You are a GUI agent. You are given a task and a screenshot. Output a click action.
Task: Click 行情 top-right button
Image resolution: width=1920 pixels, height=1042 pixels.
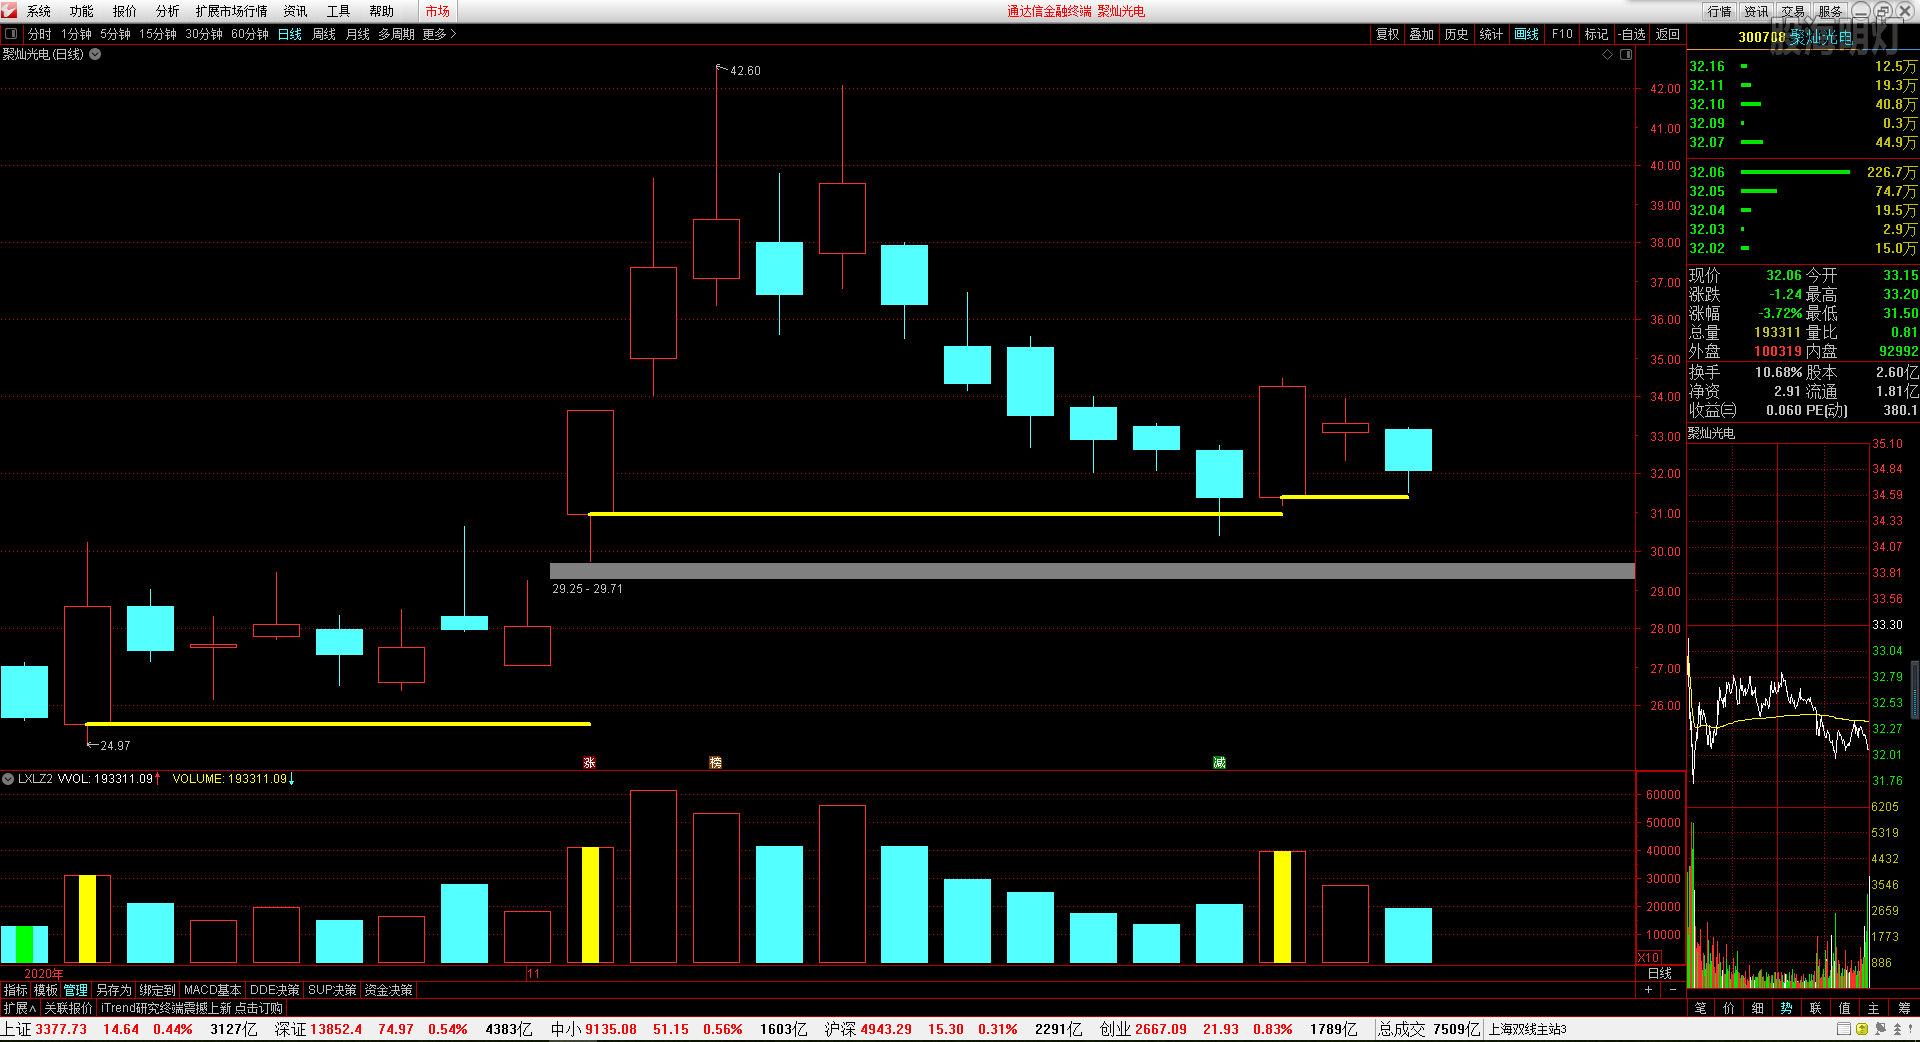click(x=1720, y=11)
